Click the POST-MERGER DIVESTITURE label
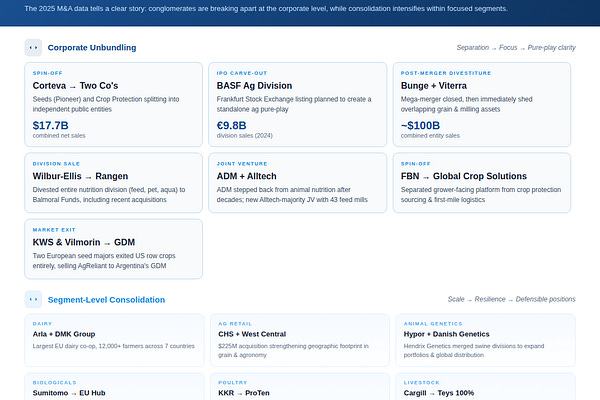Image resolution: width=600 pixels, height=400 pixels. click(x=446, y=73)
